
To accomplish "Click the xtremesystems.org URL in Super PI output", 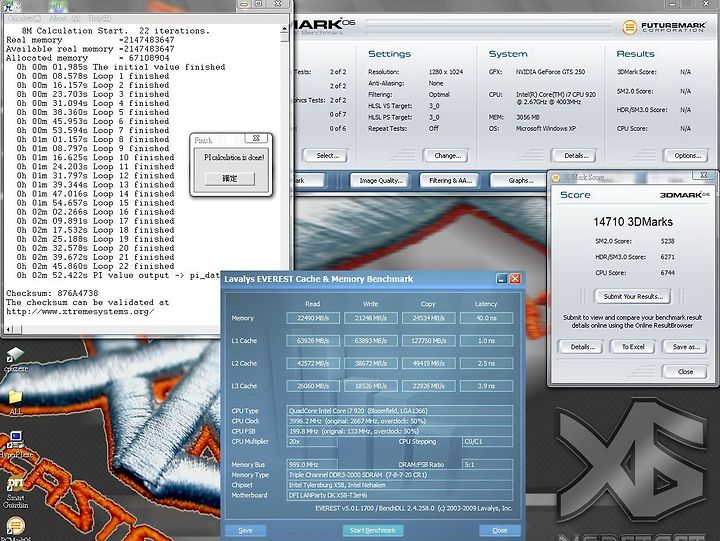I will 80,312.
